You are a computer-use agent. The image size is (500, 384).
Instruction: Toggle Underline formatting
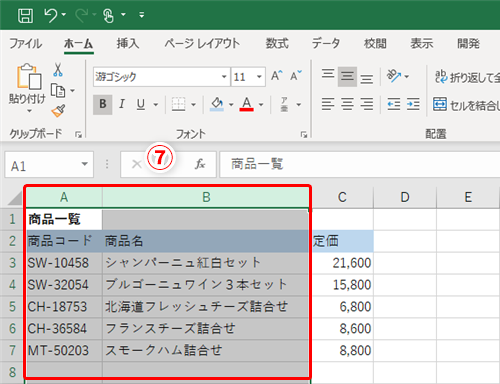tap(141, 104)
